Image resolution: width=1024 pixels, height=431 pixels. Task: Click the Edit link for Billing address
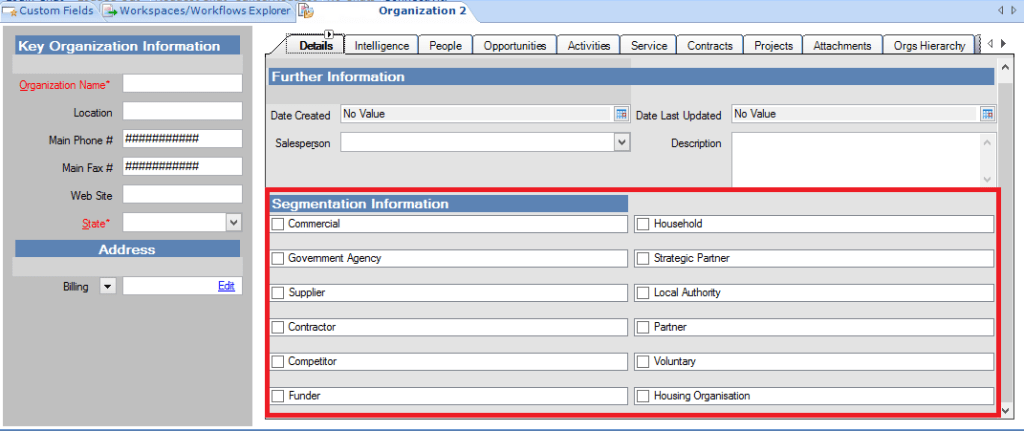pyautogui.click(x=226, y=286)
